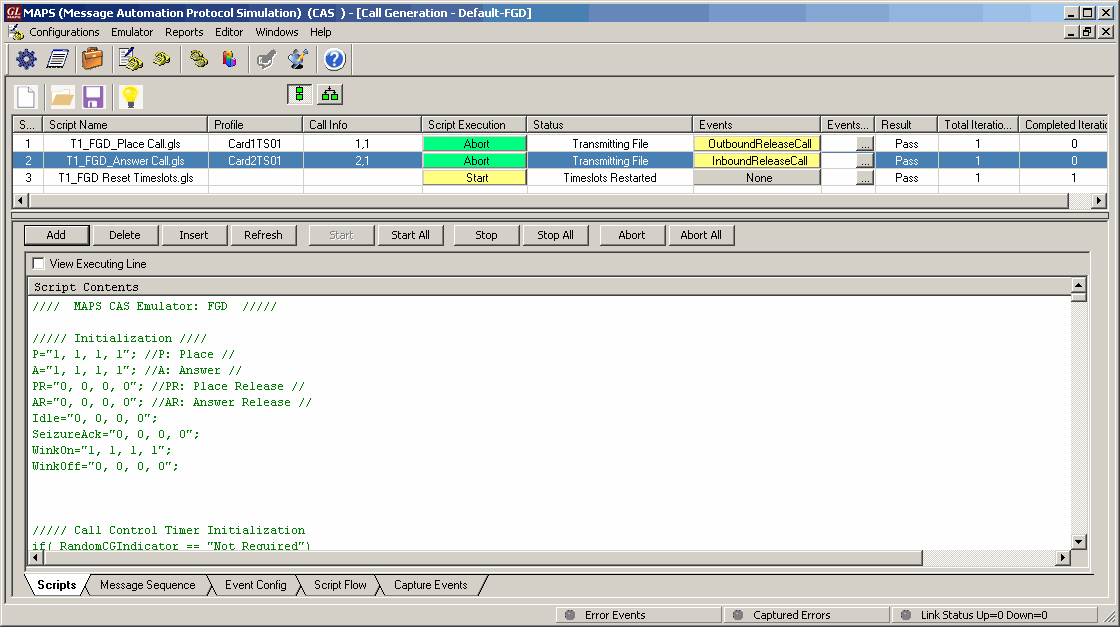Switch to the Event Config tab

tap(256, 585)
